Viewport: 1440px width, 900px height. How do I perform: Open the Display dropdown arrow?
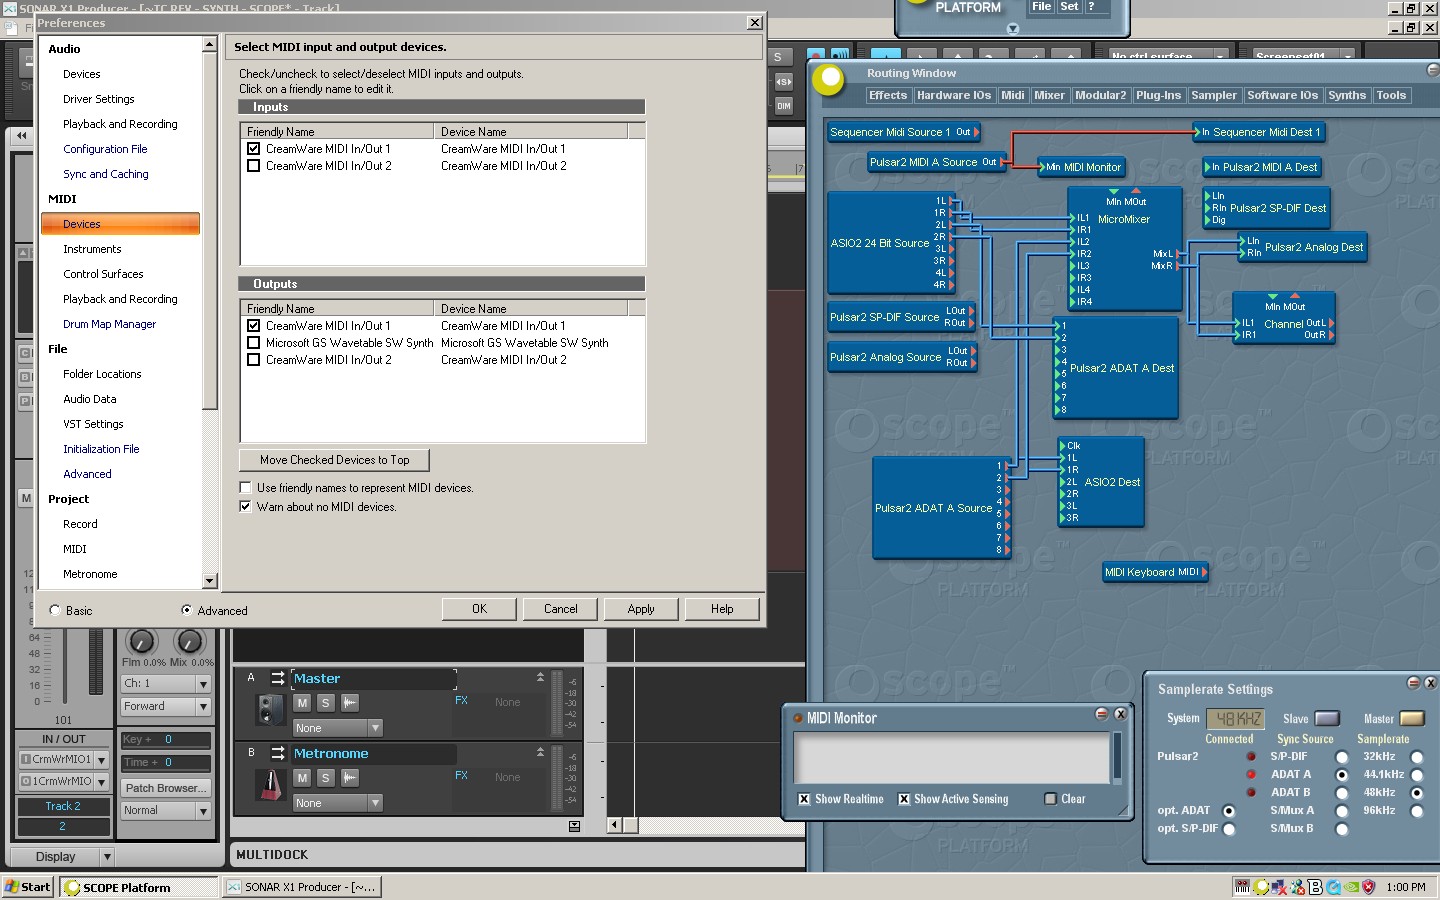pyautogui.click(x=107, y=857)
